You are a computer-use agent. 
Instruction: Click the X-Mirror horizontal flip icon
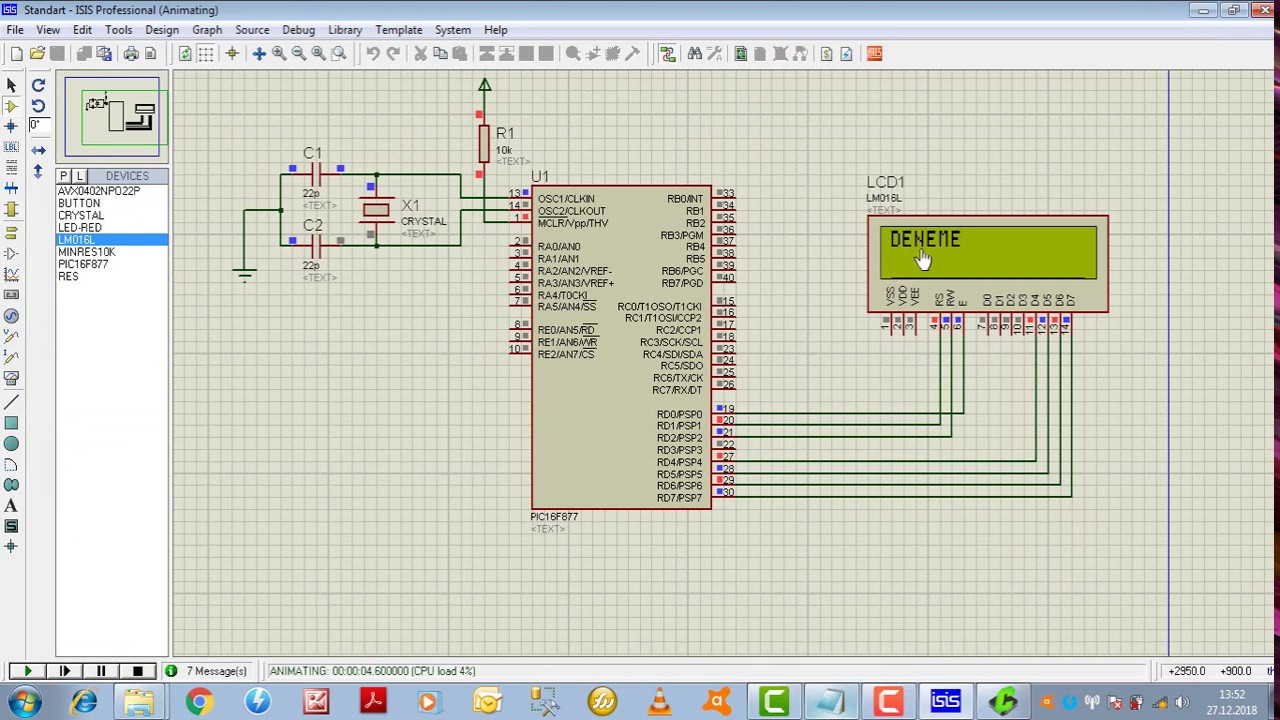click(38, 150)
